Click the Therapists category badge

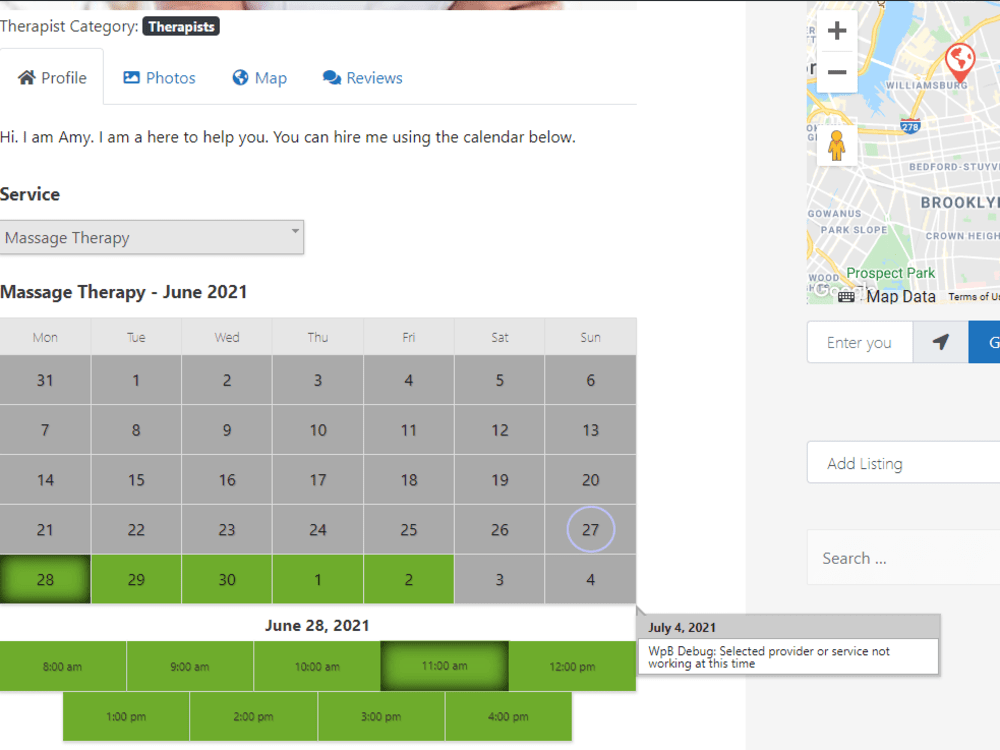click(x=181, y=27)
